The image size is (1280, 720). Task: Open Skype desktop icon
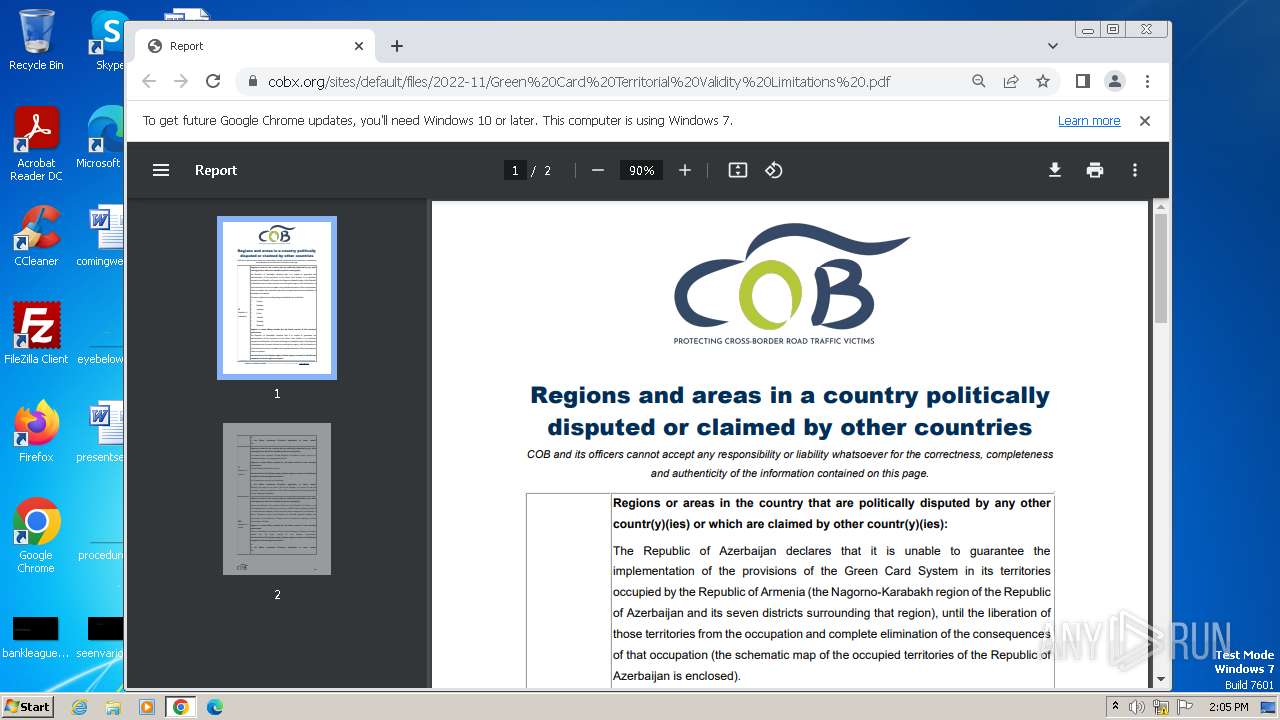(108, 40)
